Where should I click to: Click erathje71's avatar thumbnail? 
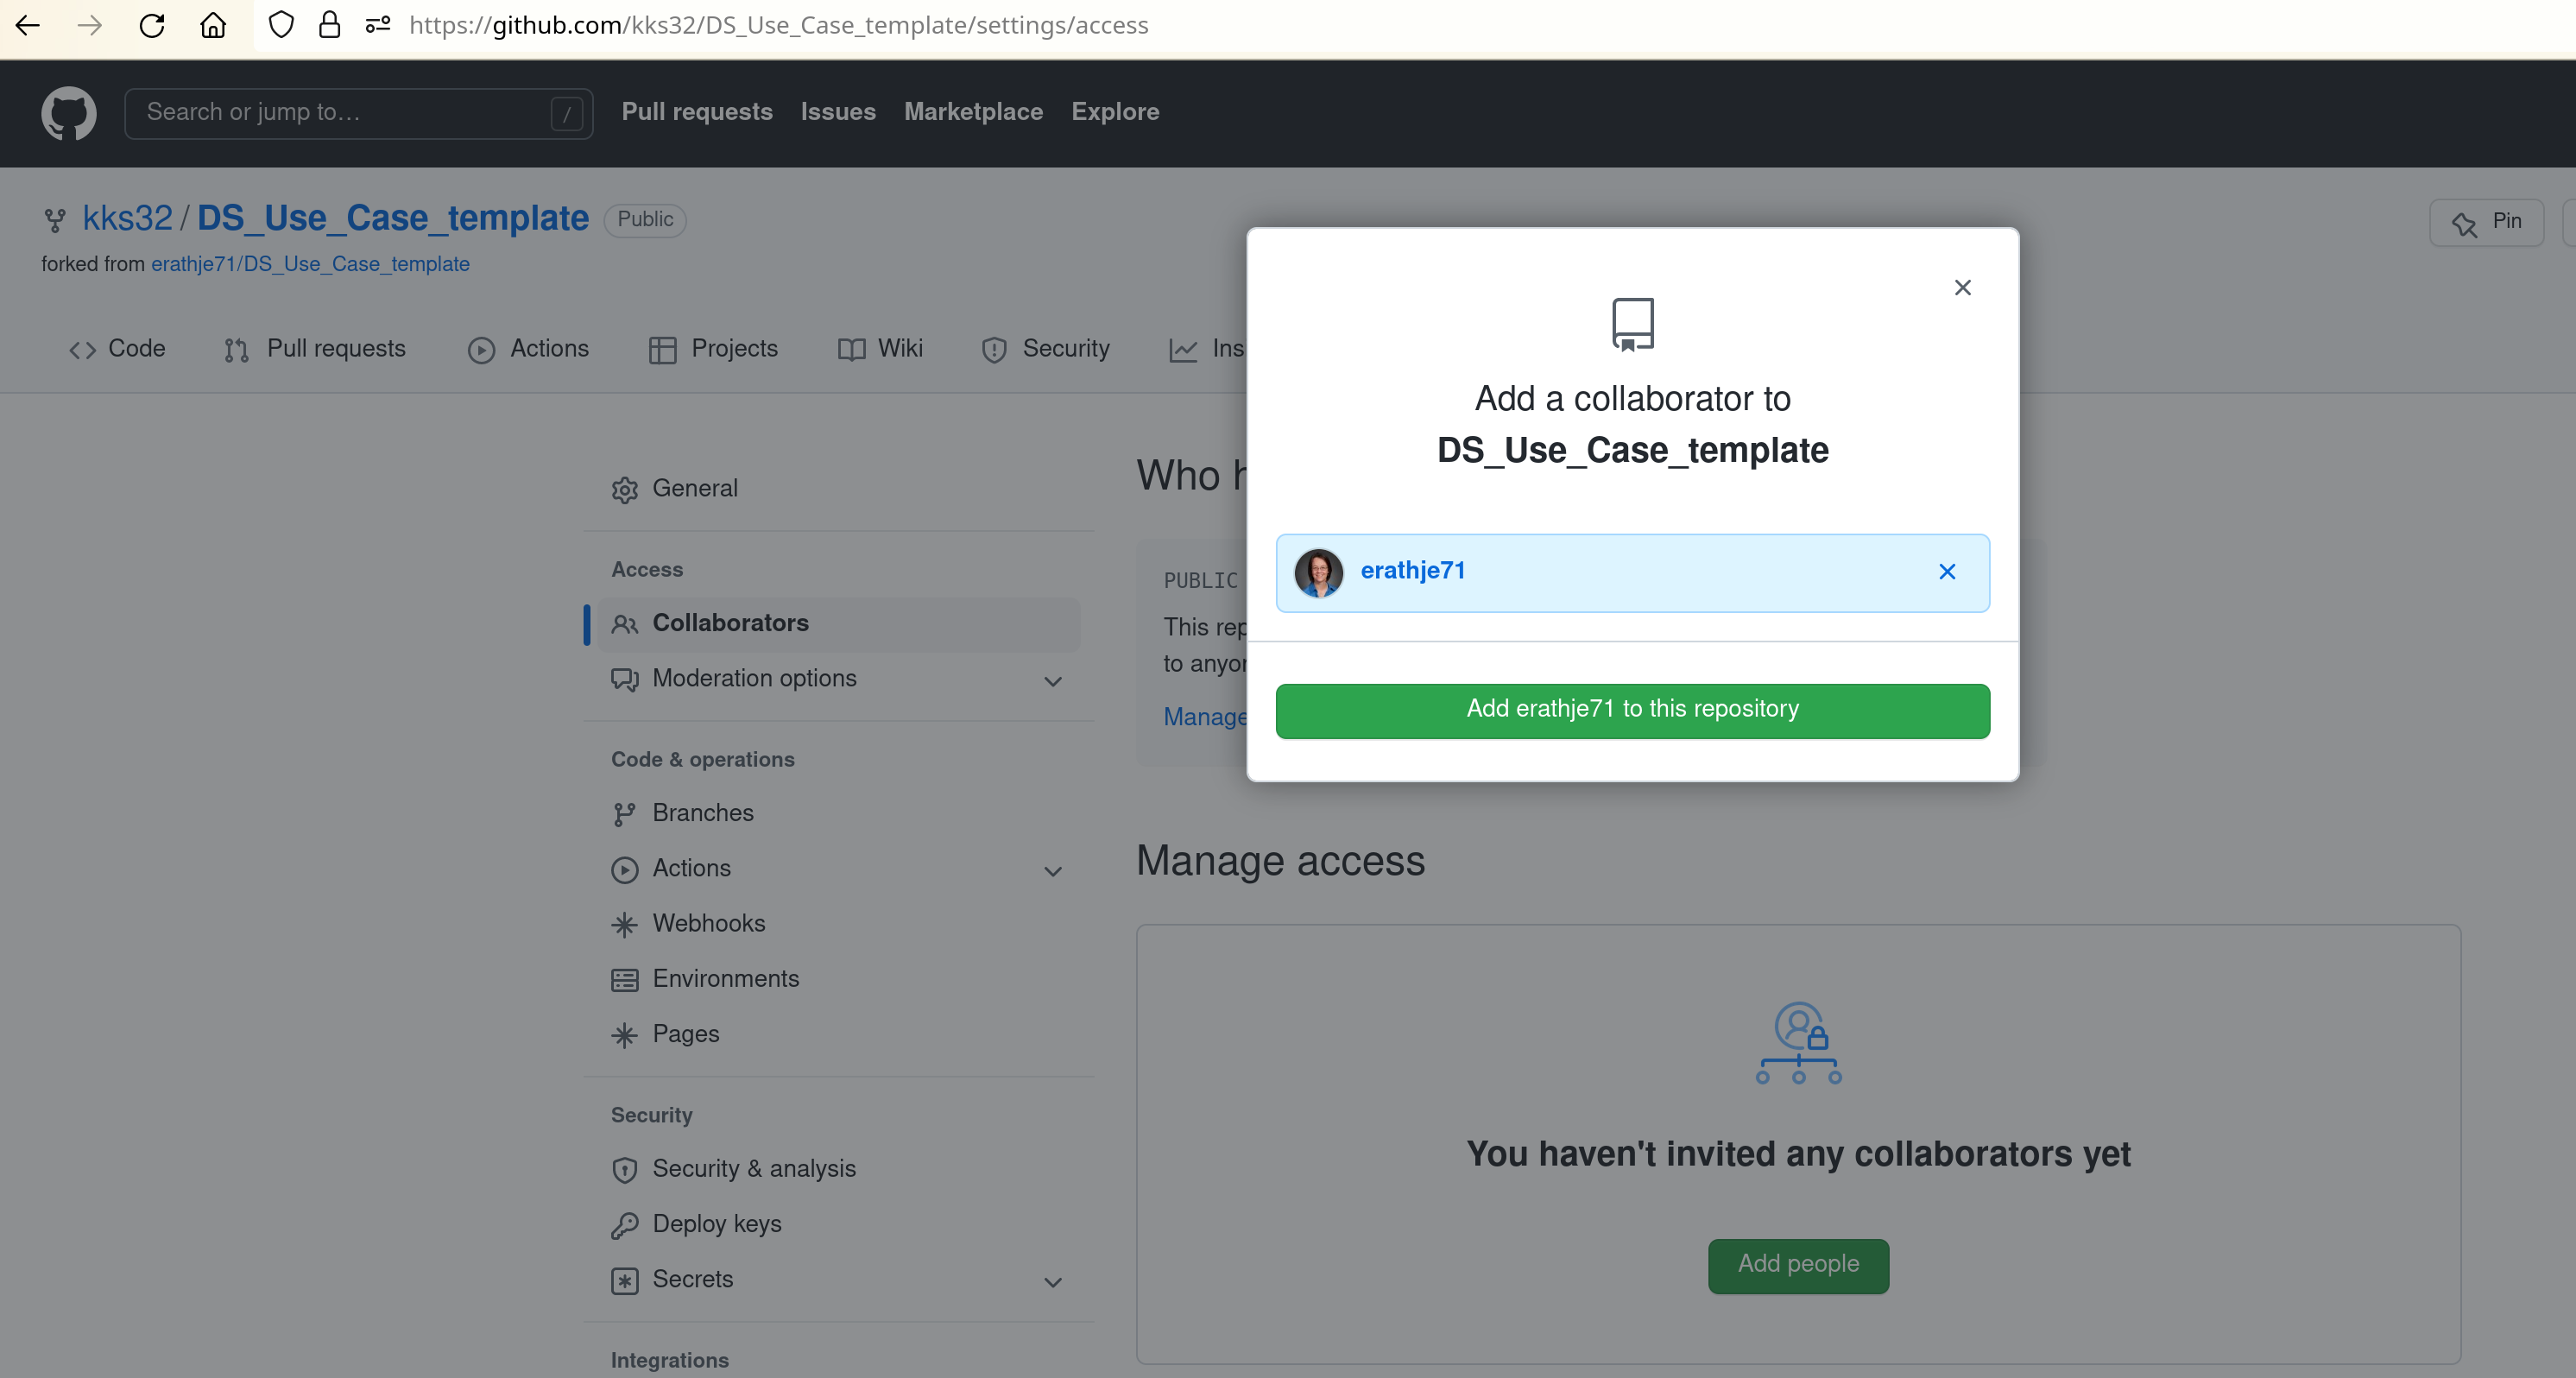1318,572
